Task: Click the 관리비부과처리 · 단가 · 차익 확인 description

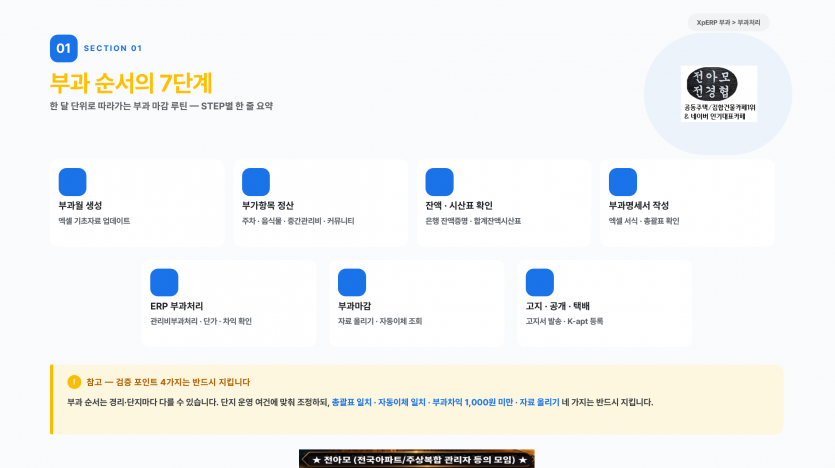Action: 201,321
